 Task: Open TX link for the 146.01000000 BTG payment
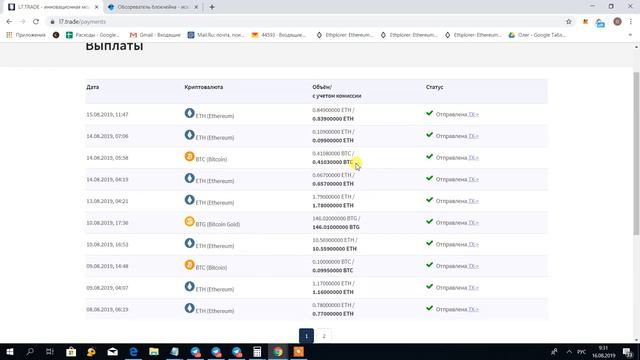(473, 223)
